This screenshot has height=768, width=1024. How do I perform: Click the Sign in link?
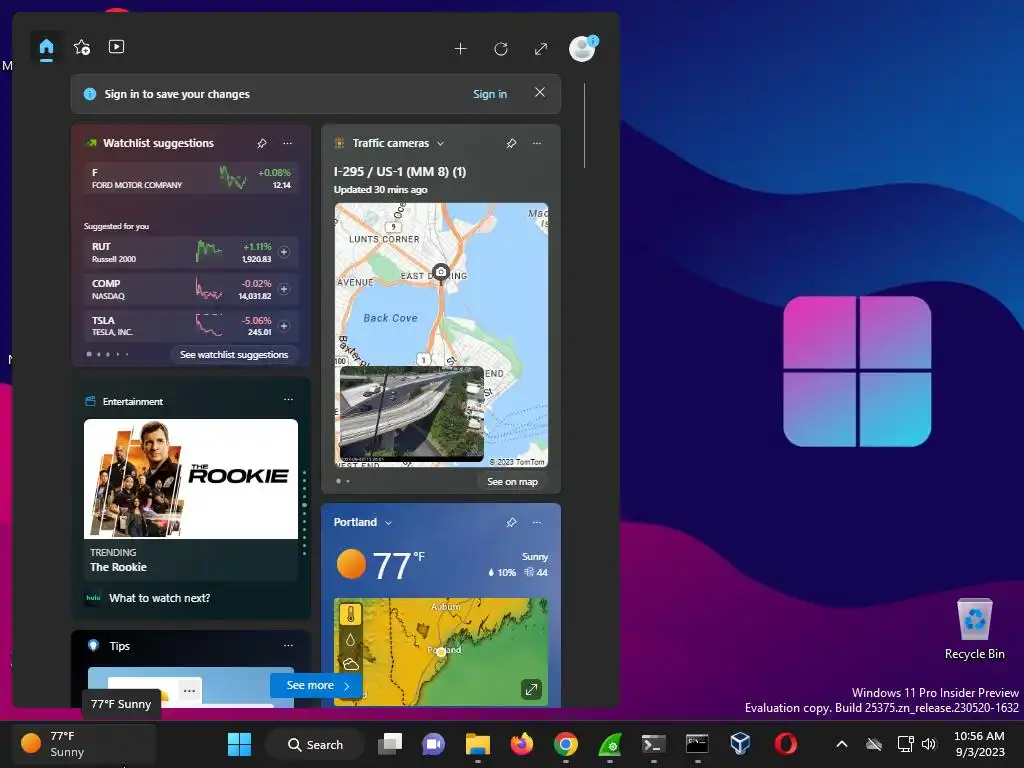click(490, 94)
